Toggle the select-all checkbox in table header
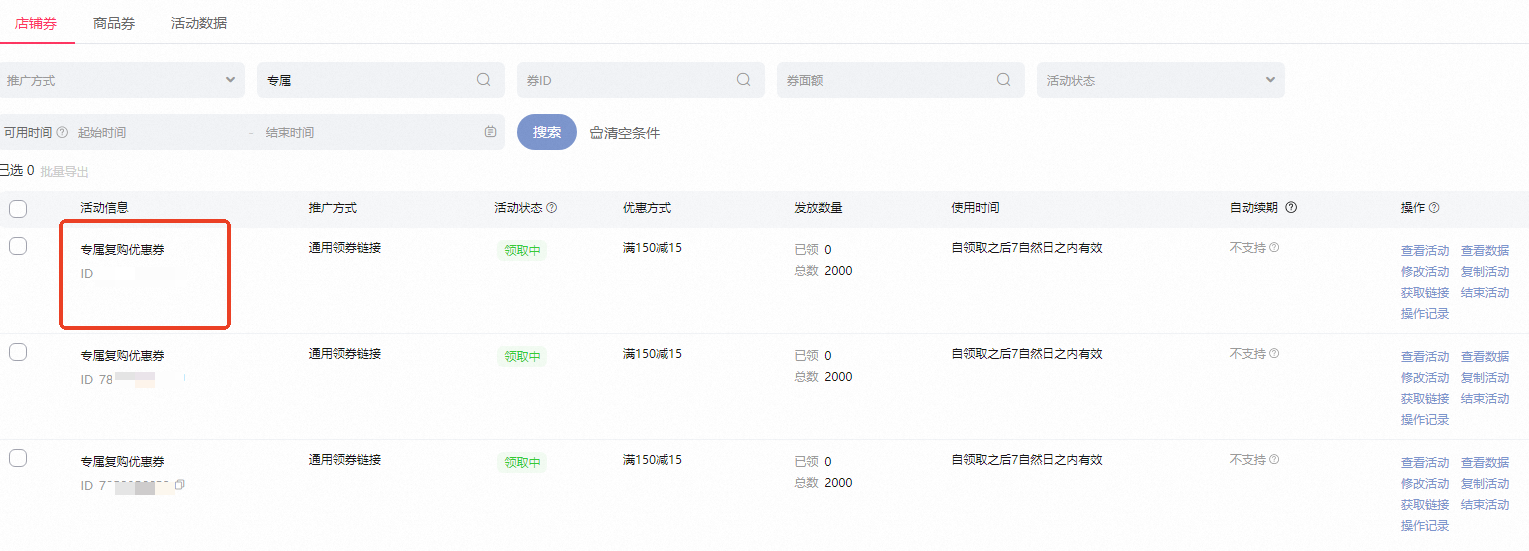 pyautogui.click(x=18, y=209)
